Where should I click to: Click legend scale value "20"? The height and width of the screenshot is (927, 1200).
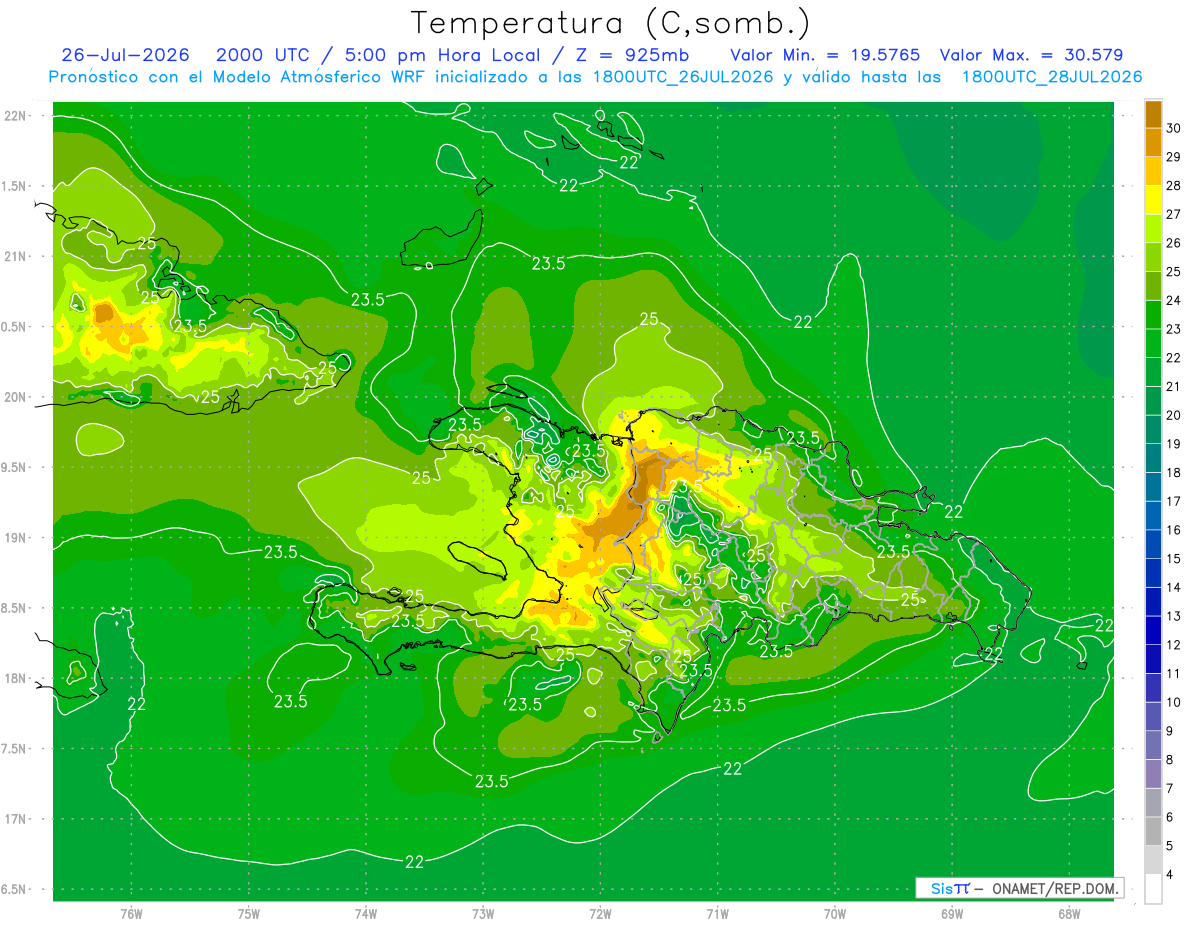[1174, 415]
